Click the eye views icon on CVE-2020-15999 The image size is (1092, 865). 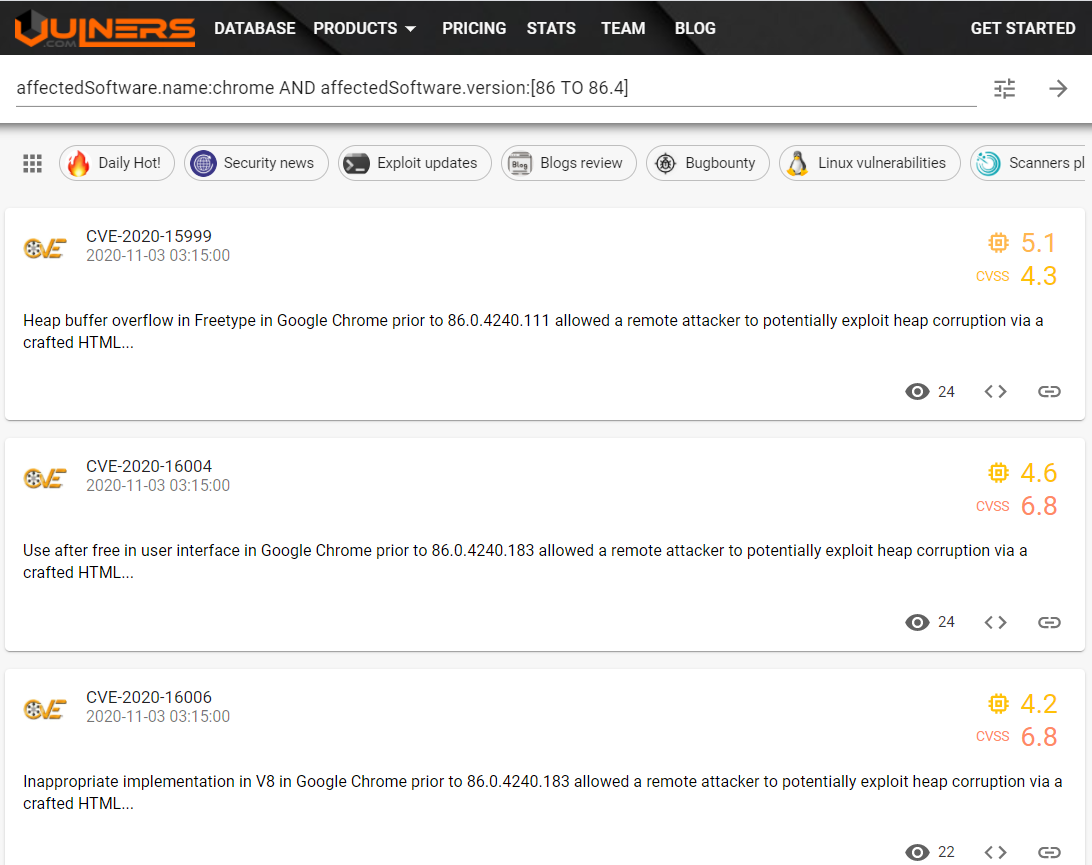click(x=917, y=391)
